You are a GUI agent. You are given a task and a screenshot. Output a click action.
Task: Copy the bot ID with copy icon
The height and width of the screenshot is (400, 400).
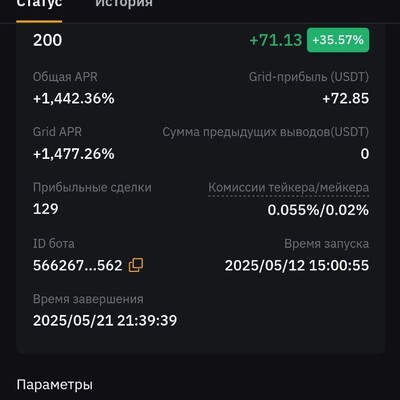click(136, 265)
